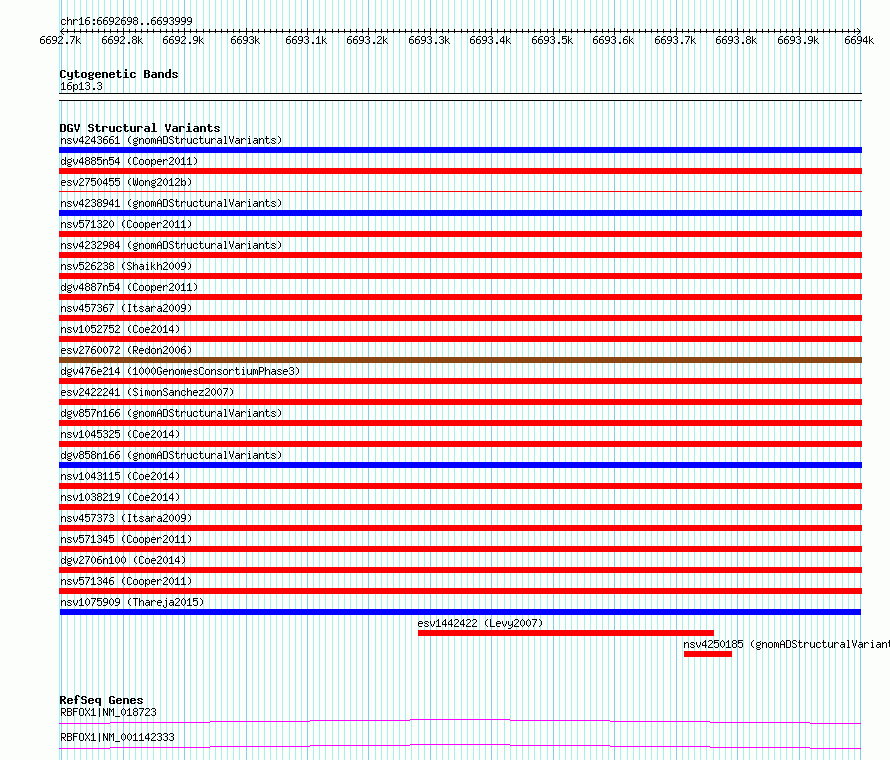Screen dimensions: 890x760
Task: Click the 6693.5k ruler label
Action: pos(552,40)
